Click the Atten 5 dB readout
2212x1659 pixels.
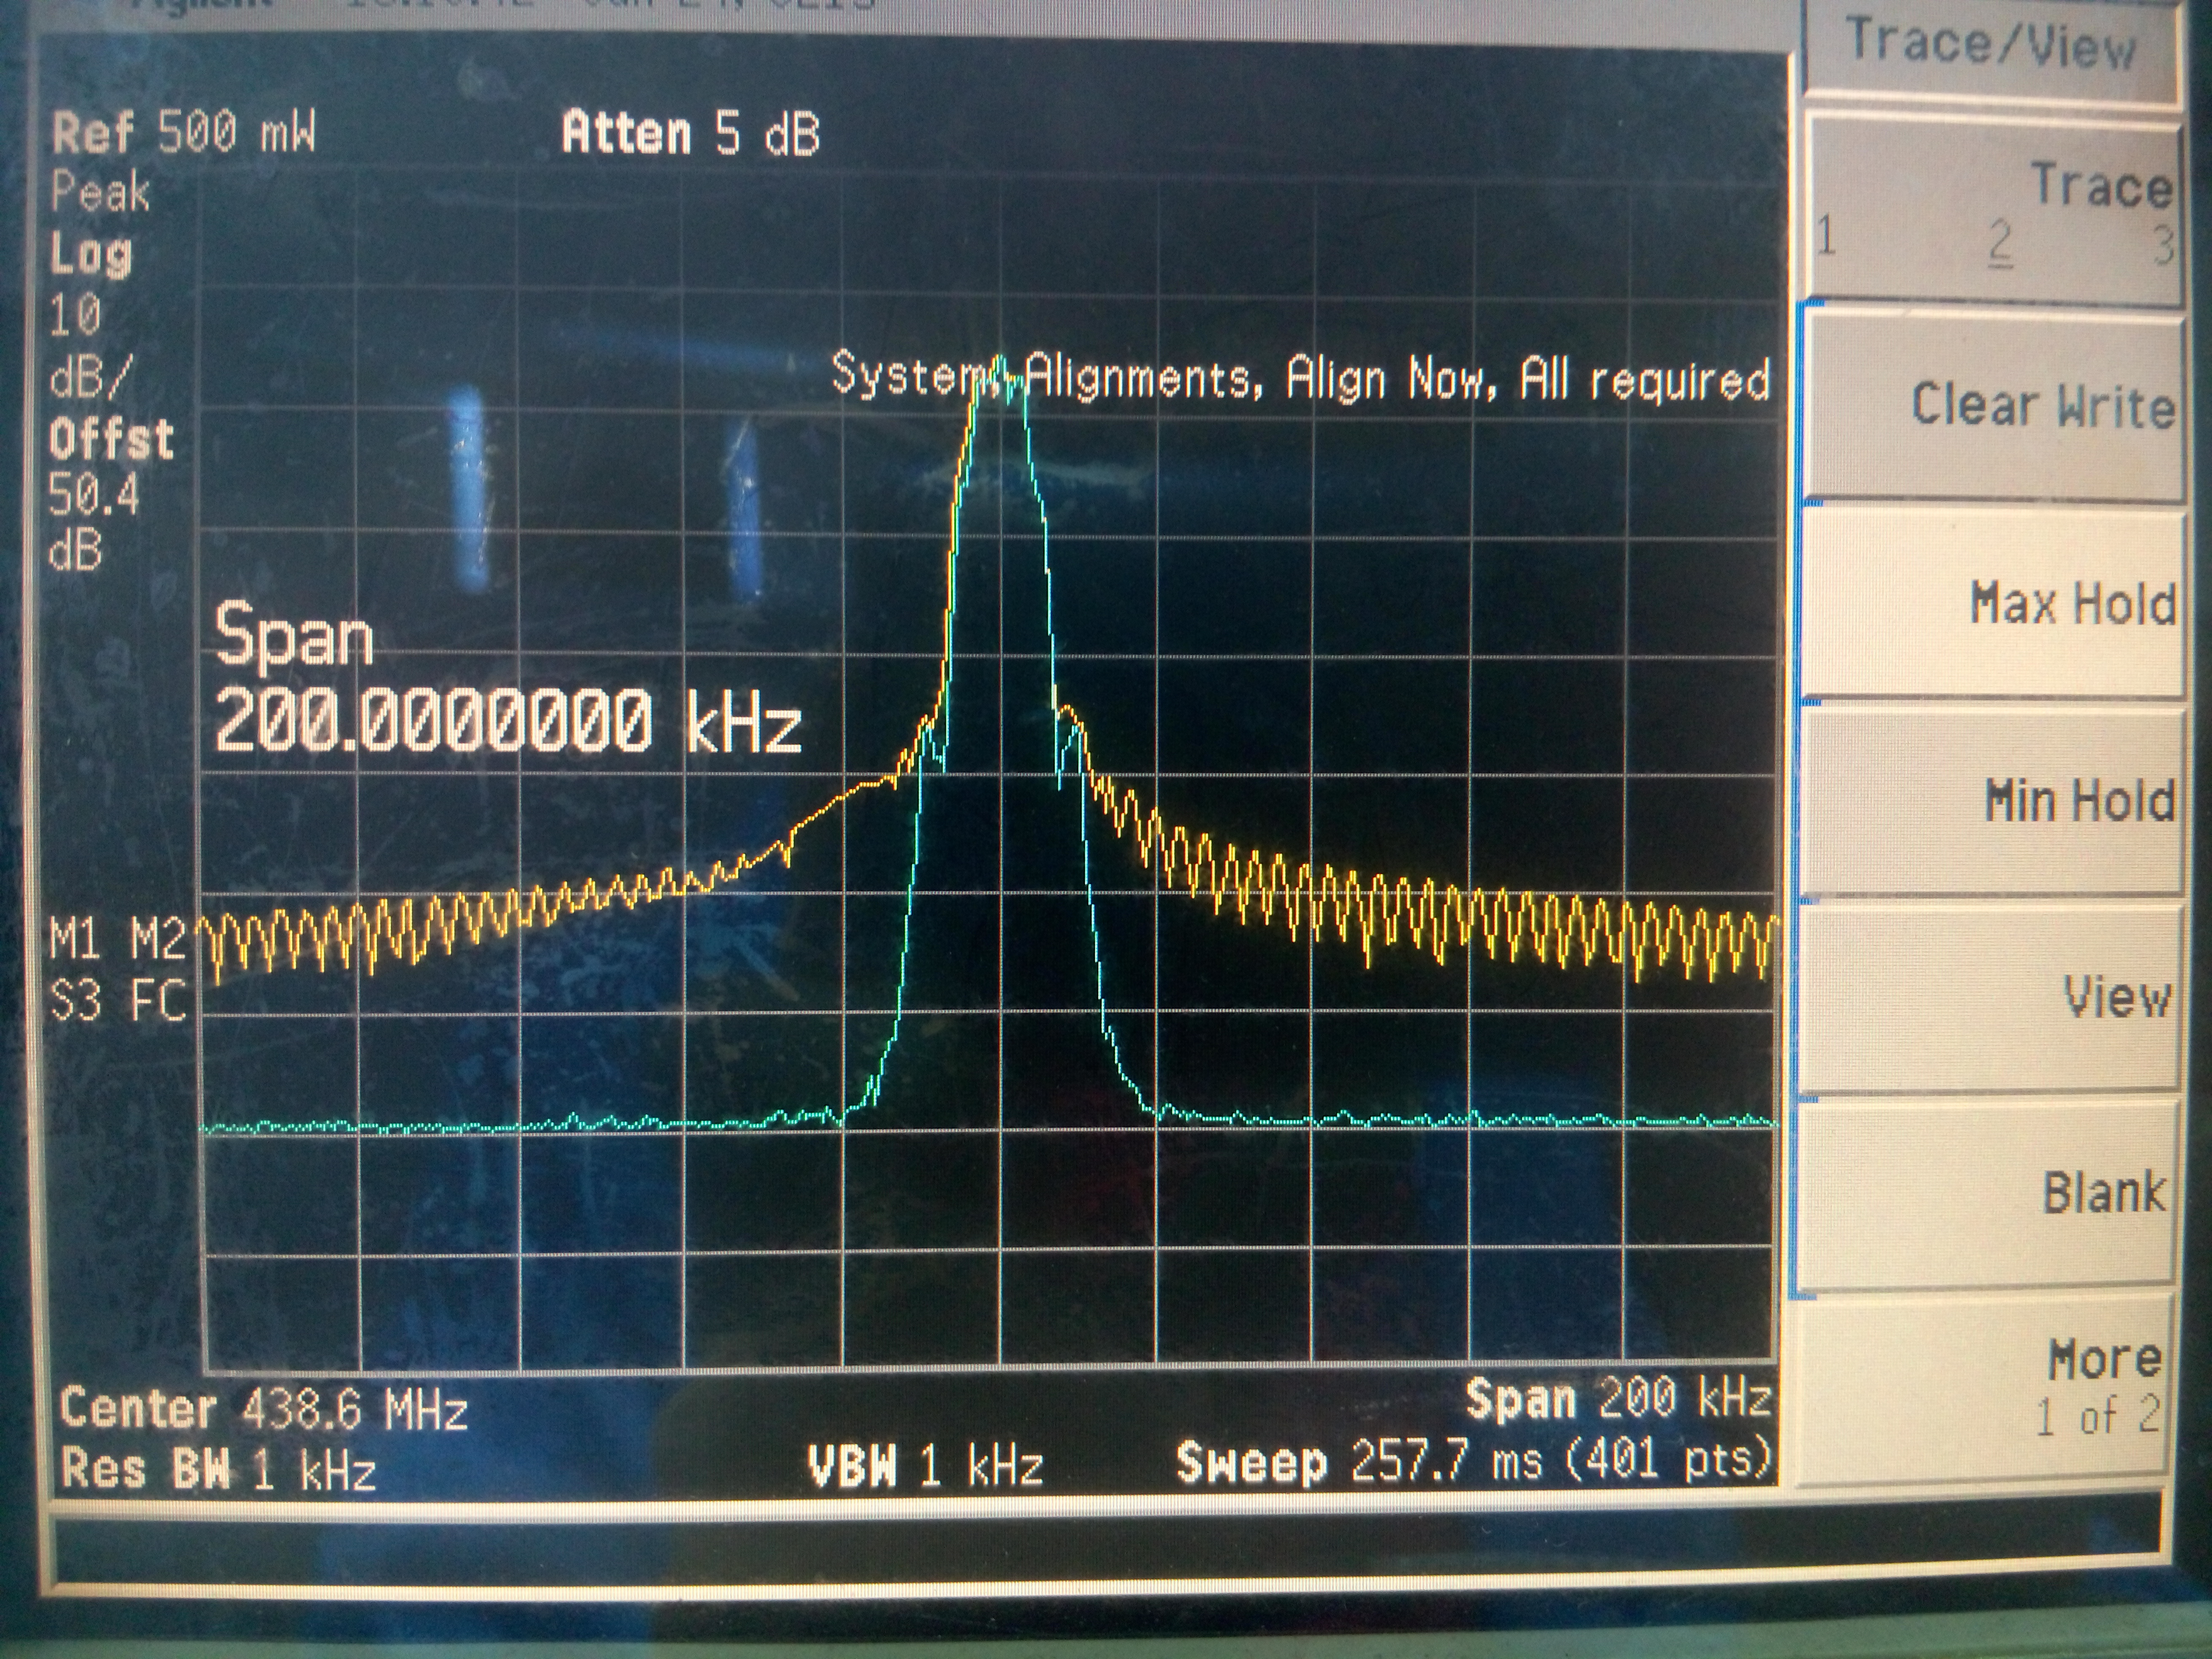(690, 132)
